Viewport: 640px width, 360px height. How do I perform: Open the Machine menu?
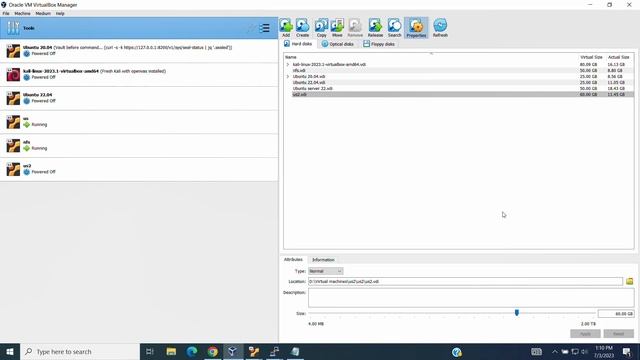[x=22, y=13]
